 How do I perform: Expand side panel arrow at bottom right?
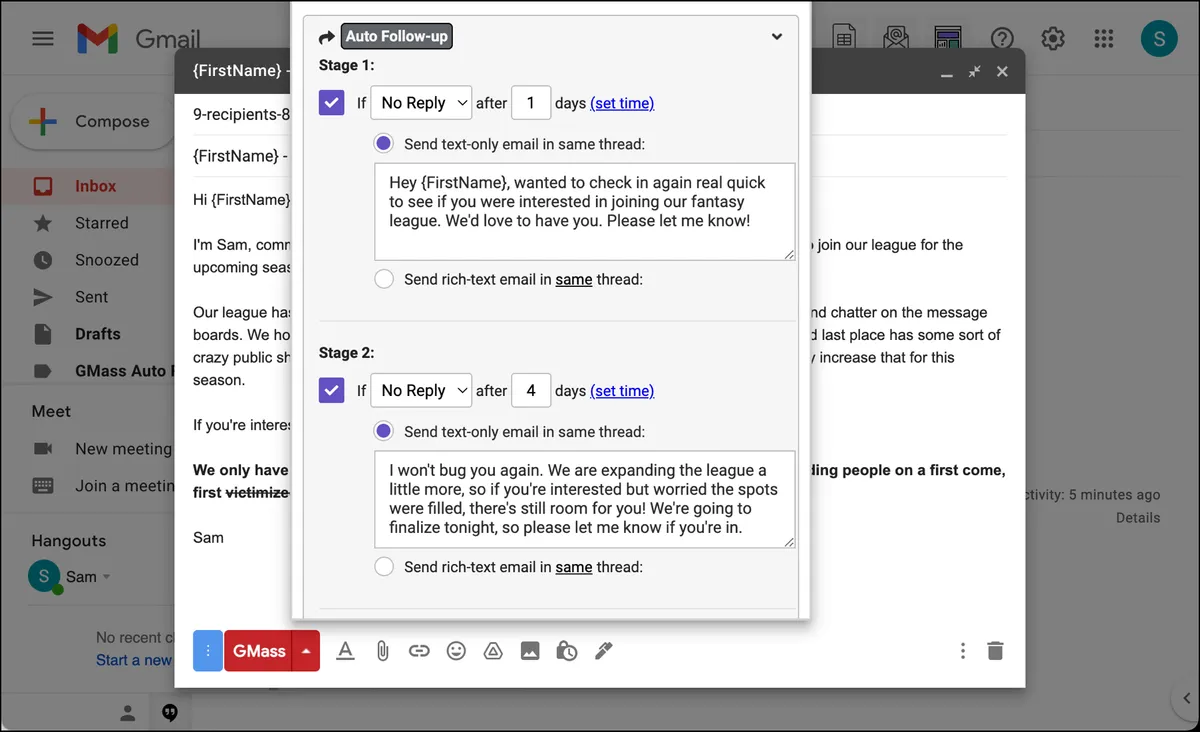[x=1186, y=699]
